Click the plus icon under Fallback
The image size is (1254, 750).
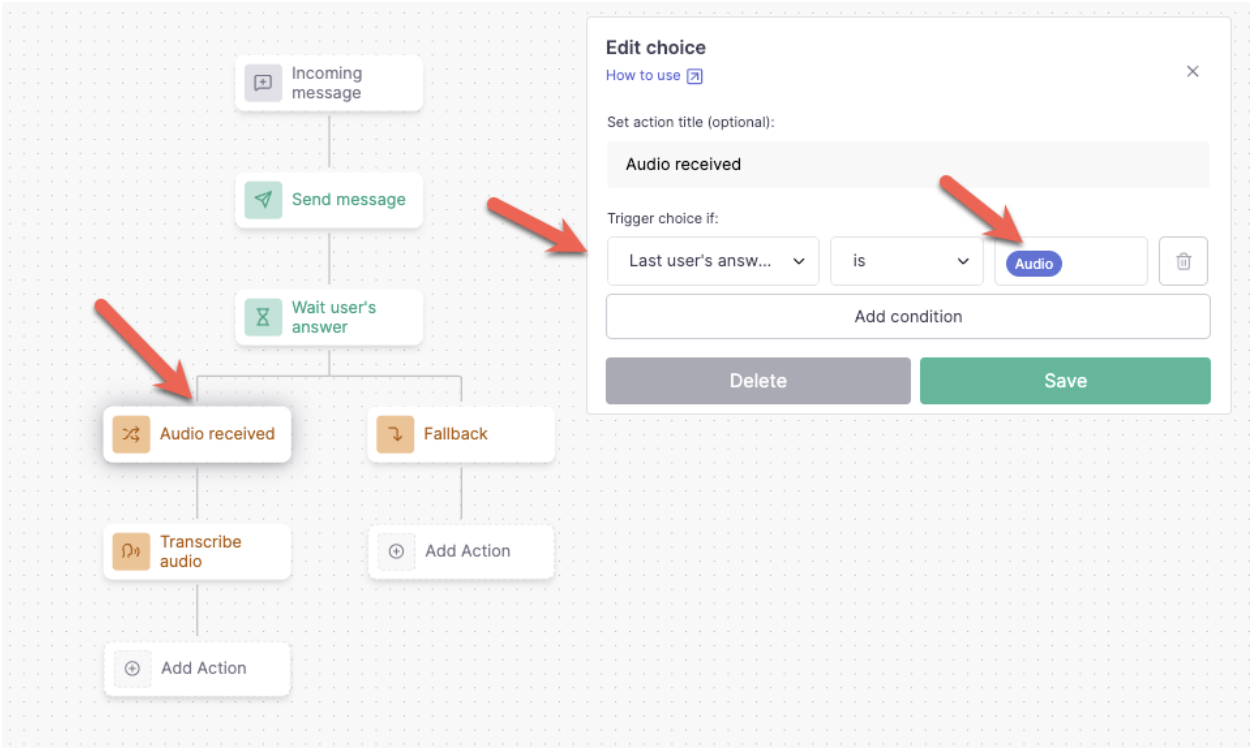tap(396, 551)
